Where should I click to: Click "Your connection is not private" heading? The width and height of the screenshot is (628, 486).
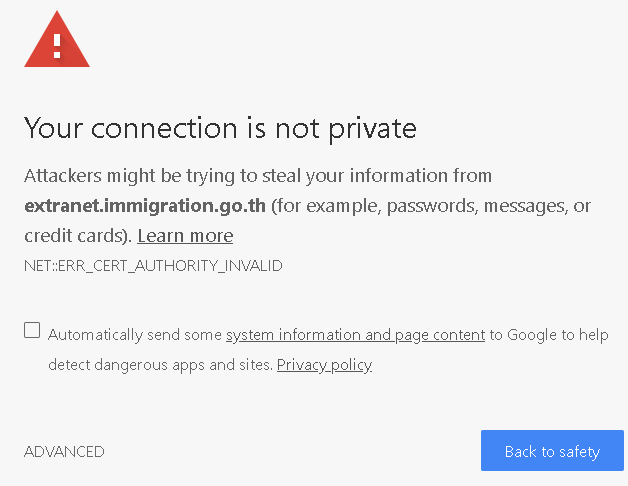tap(220, 128)
